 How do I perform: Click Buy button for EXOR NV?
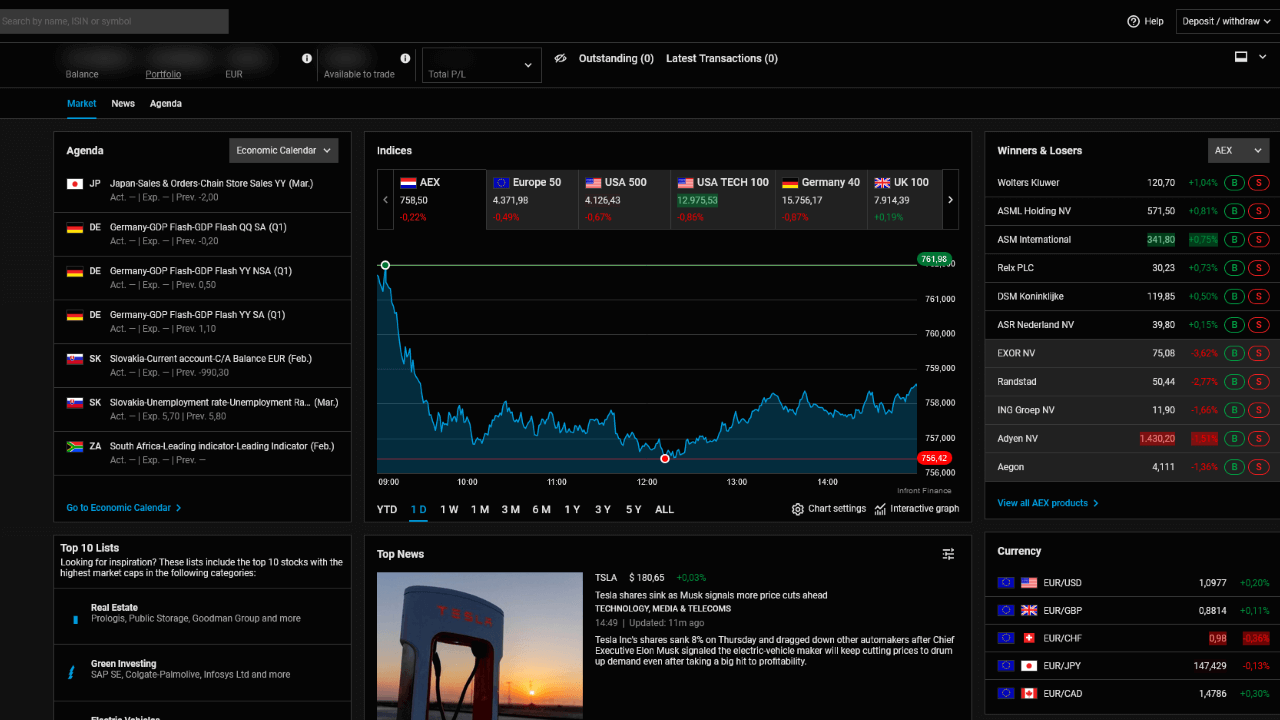coord(1235,353)
